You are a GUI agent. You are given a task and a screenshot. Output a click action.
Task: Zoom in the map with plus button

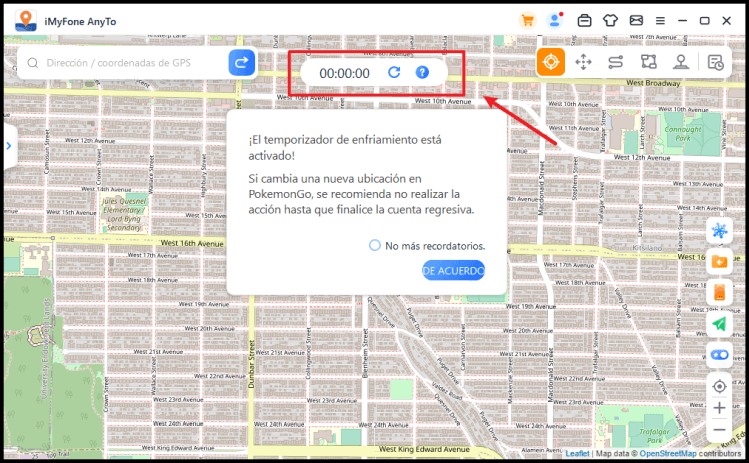719,408
